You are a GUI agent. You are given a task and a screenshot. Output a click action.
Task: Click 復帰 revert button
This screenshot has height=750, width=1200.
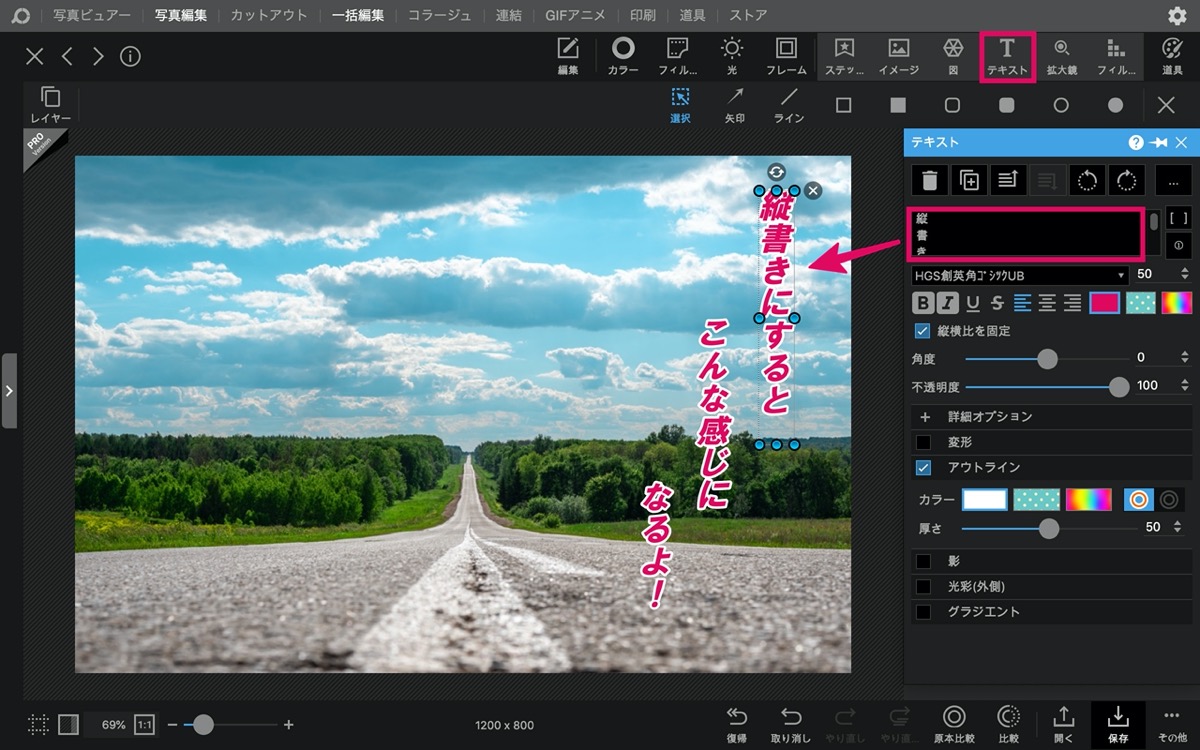(737, 724)
